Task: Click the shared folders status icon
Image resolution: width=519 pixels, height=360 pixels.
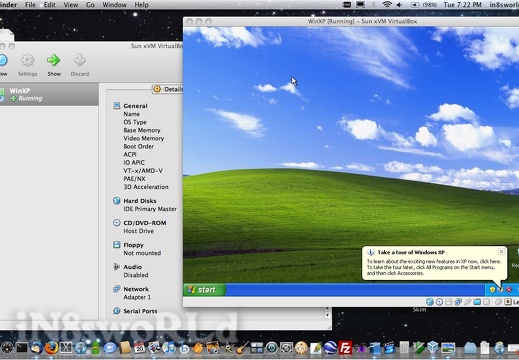Action: [x=477, y=302]
